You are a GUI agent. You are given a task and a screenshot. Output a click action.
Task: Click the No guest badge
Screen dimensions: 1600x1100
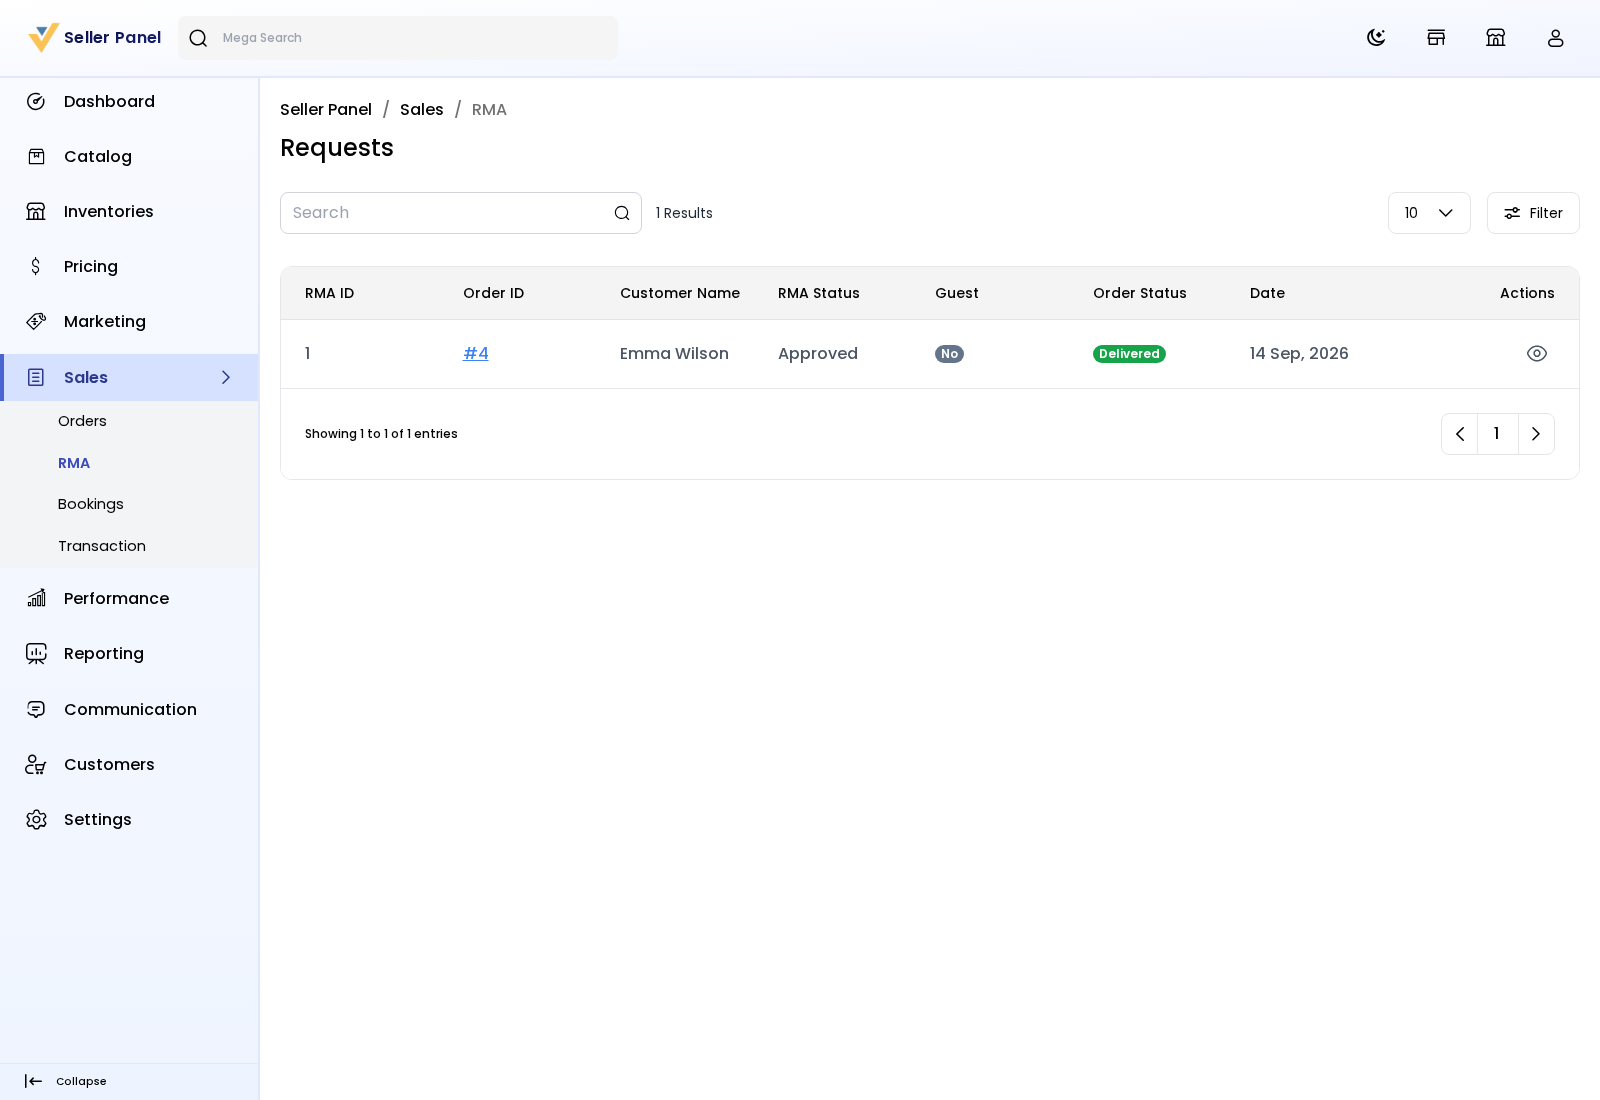pos(949,355)
